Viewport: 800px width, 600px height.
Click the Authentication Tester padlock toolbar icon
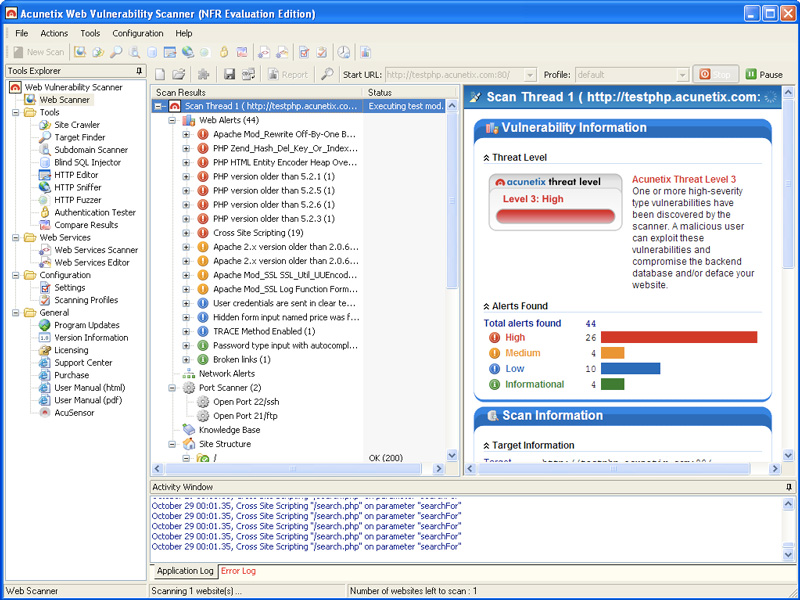pos(223,52)
